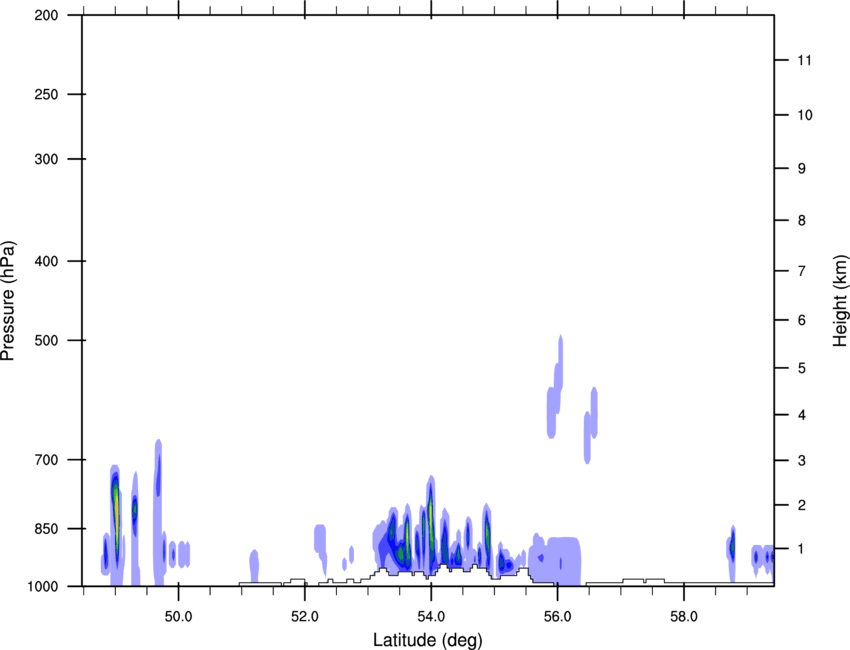
Task: Pick the 9 km height label
Action: coord(801,169)
